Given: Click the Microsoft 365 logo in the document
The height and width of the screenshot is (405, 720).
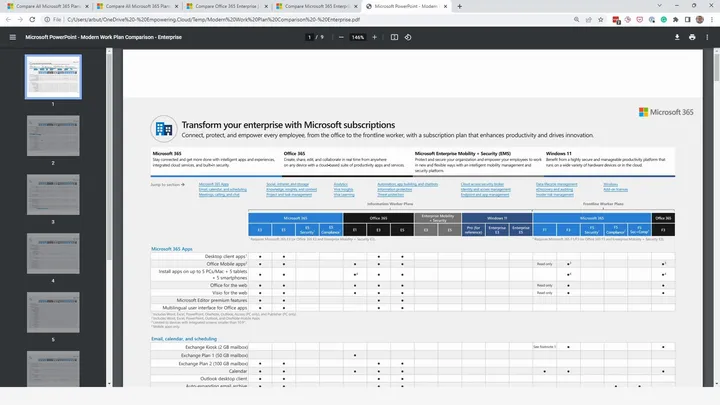Looking at the screenshot, I should tap(666, 112).
